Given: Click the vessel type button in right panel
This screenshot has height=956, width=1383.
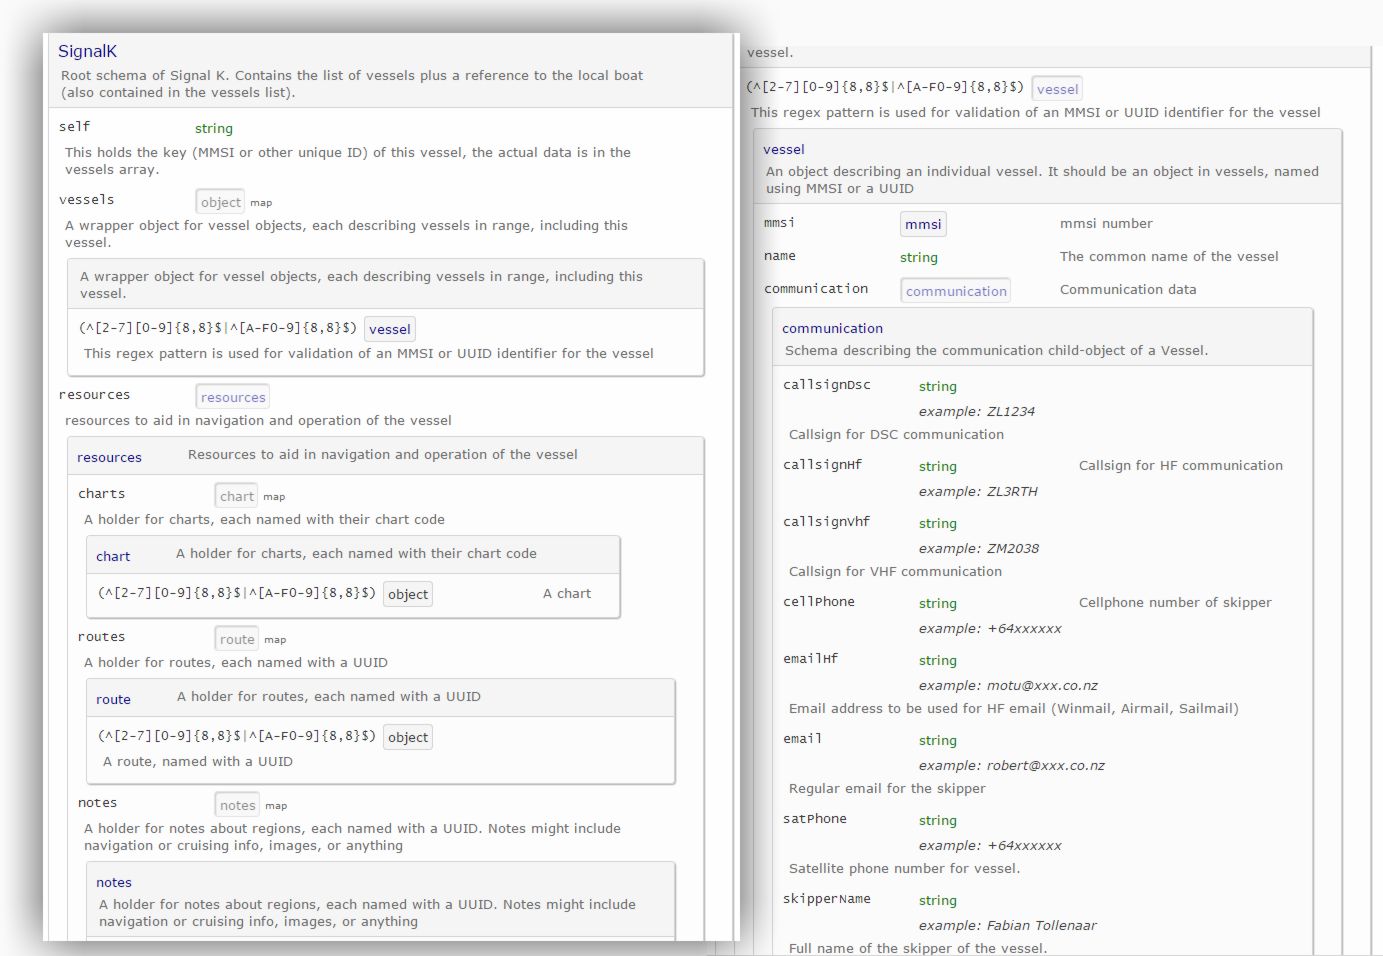Looking at the screenshot, I should click(x=1057, y=89).
